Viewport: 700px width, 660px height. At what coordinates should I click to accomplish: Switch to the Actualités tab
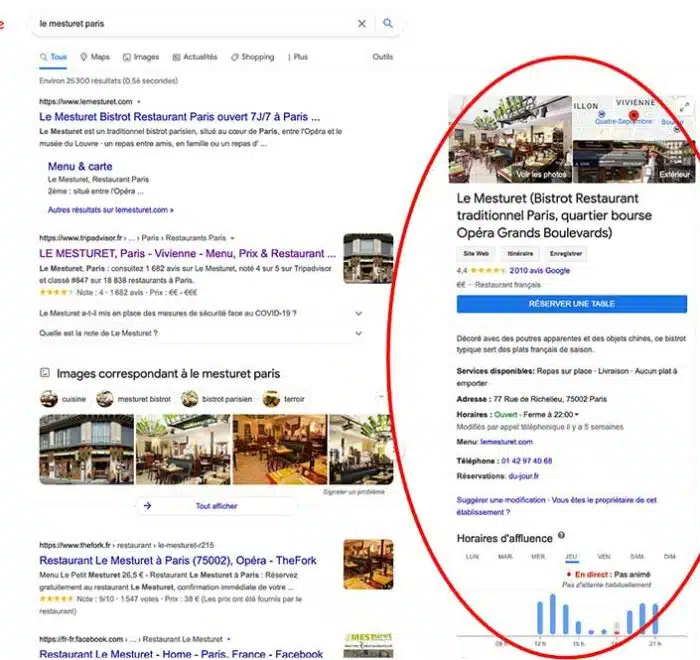click(195, 57)
